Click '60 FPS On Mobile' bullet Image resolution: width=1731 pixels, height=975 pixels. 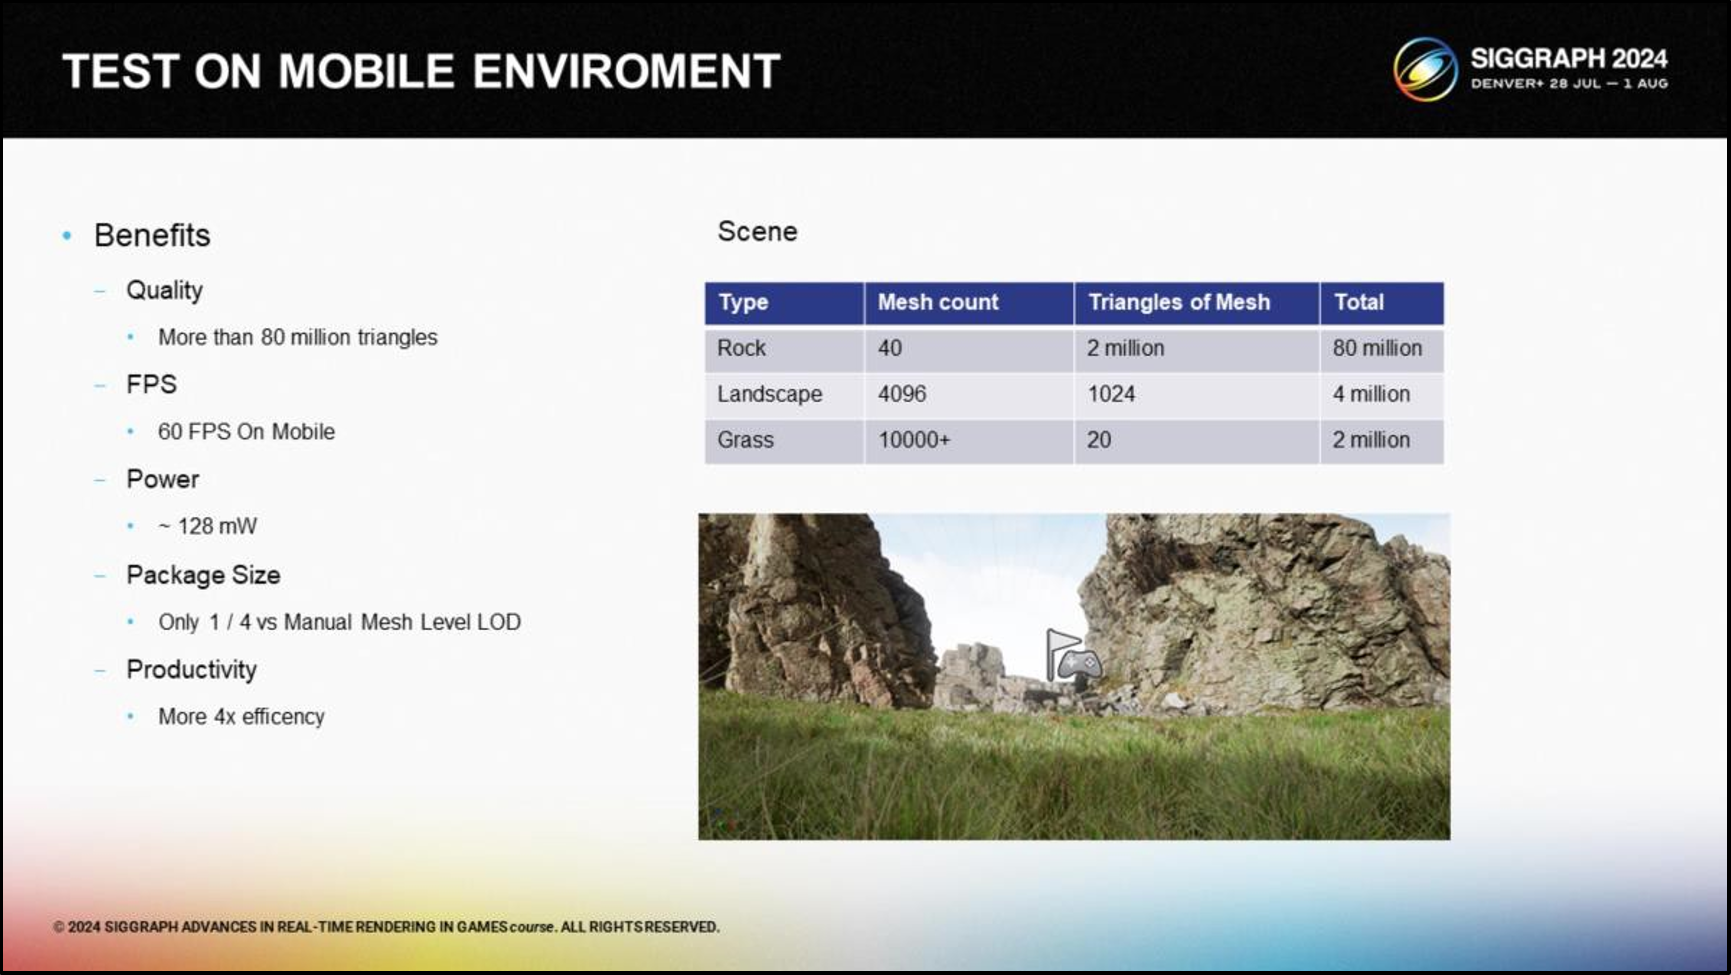coord(246,432)
